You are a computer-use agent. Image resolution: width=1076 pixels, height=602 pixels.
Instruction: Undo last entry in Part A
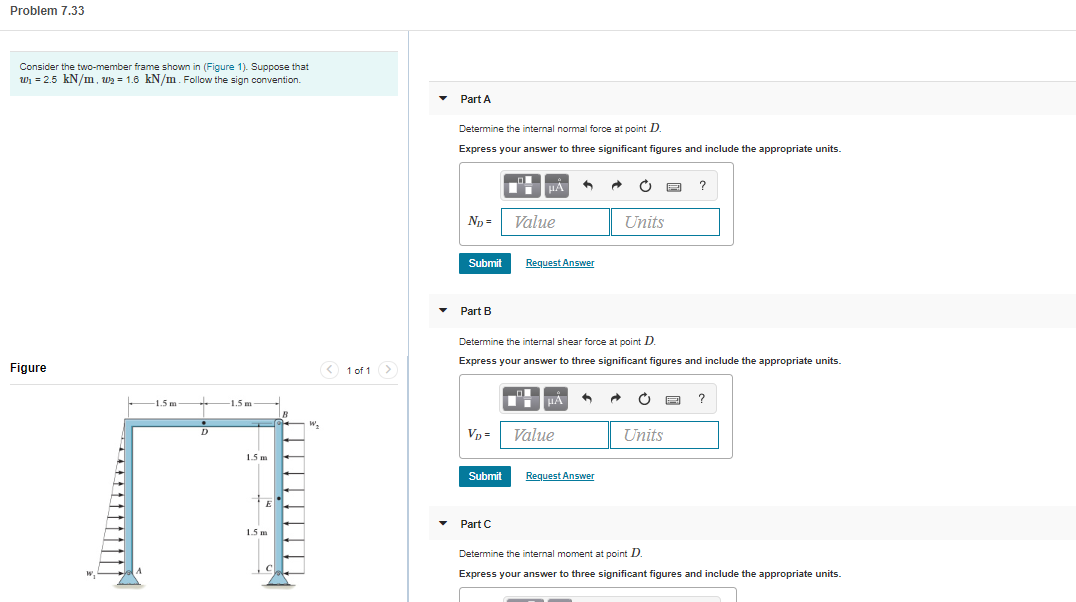tap(587, 185)
